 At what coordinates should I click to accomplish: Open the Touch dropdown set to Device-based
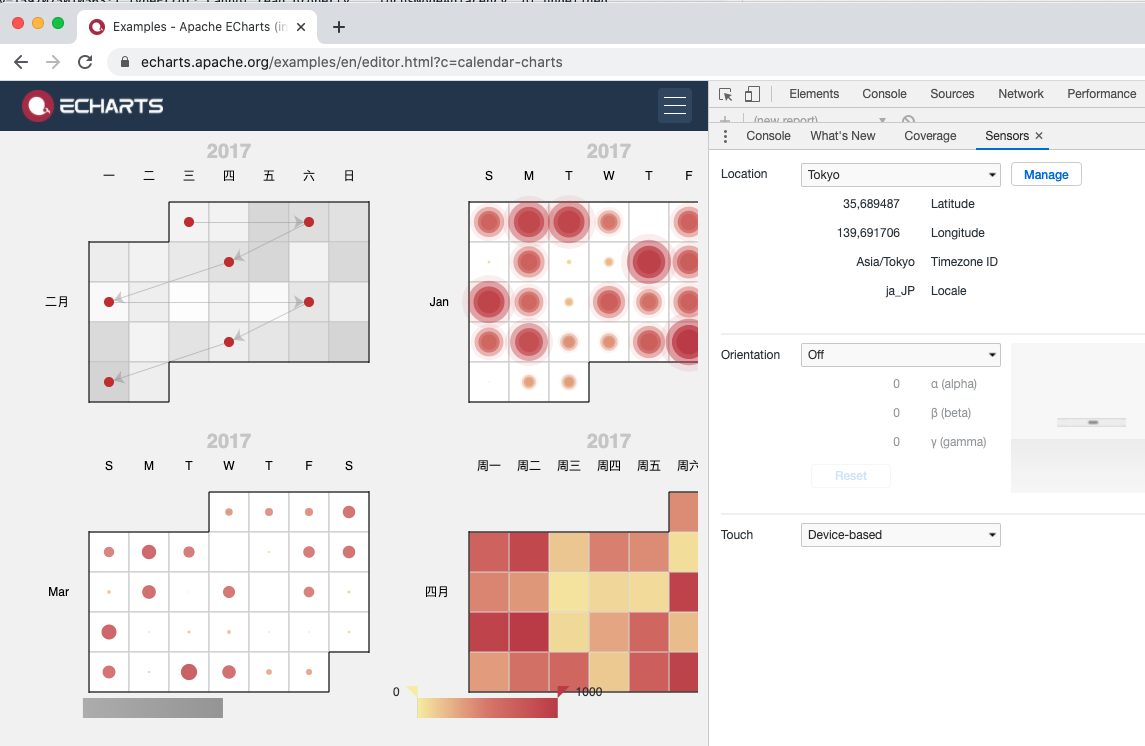[x=900, y=535]
